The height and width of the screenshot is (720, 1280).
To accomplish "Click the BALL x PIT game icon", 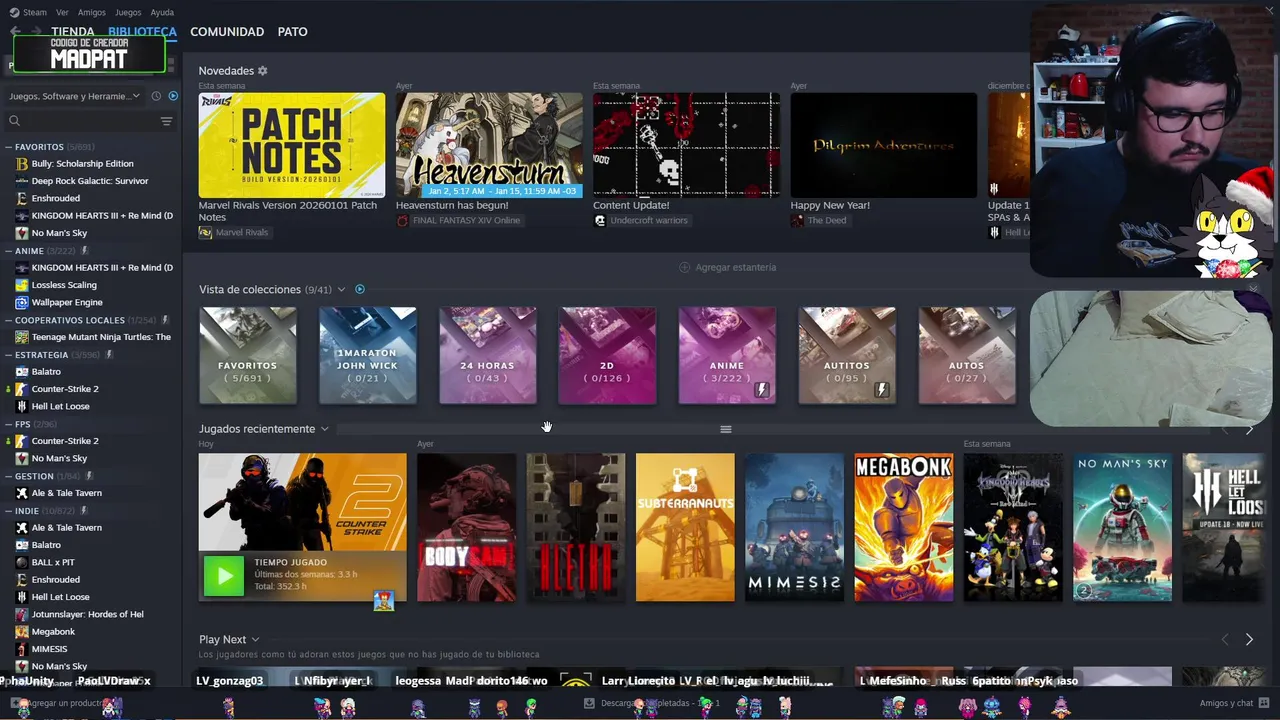I will click(x=22, y=562).
